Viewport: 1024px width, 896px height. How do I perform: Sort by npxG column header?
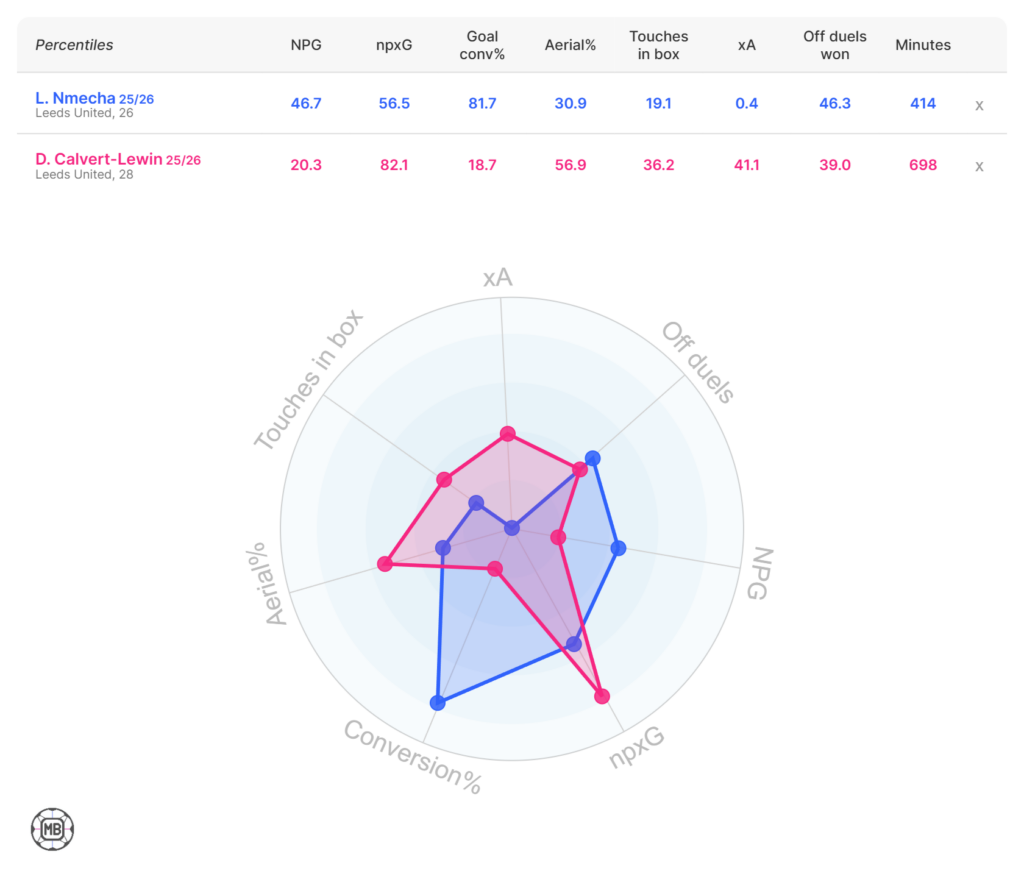(393, 45)
